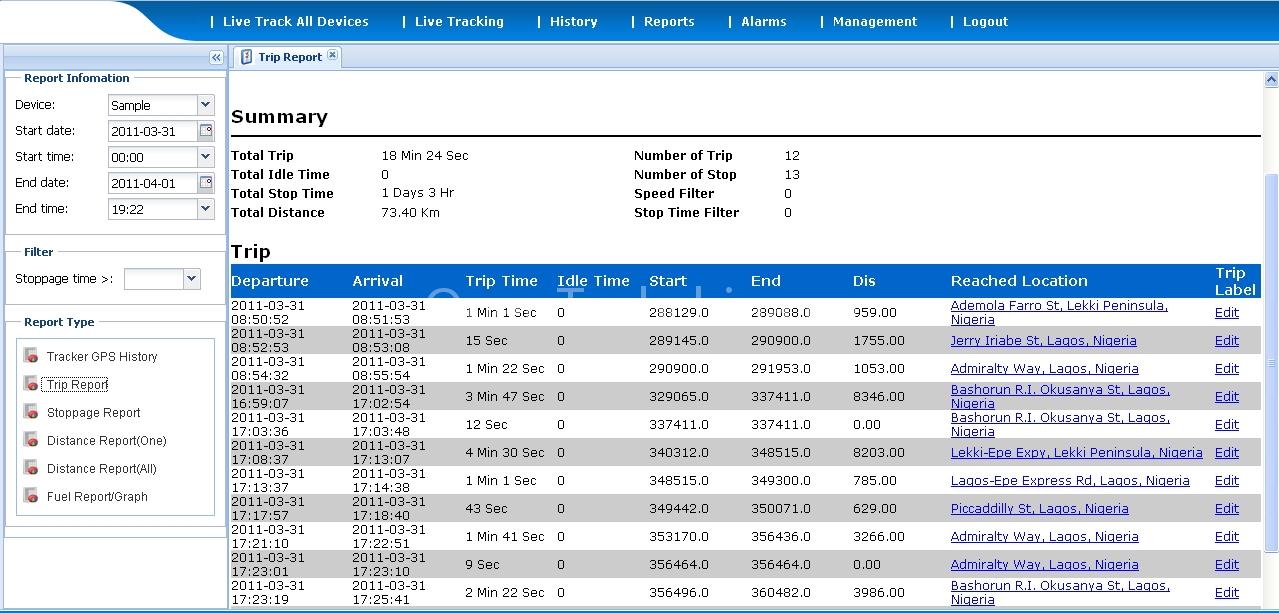
Task: Switch to the Trip Report tab
Action: 289,57
